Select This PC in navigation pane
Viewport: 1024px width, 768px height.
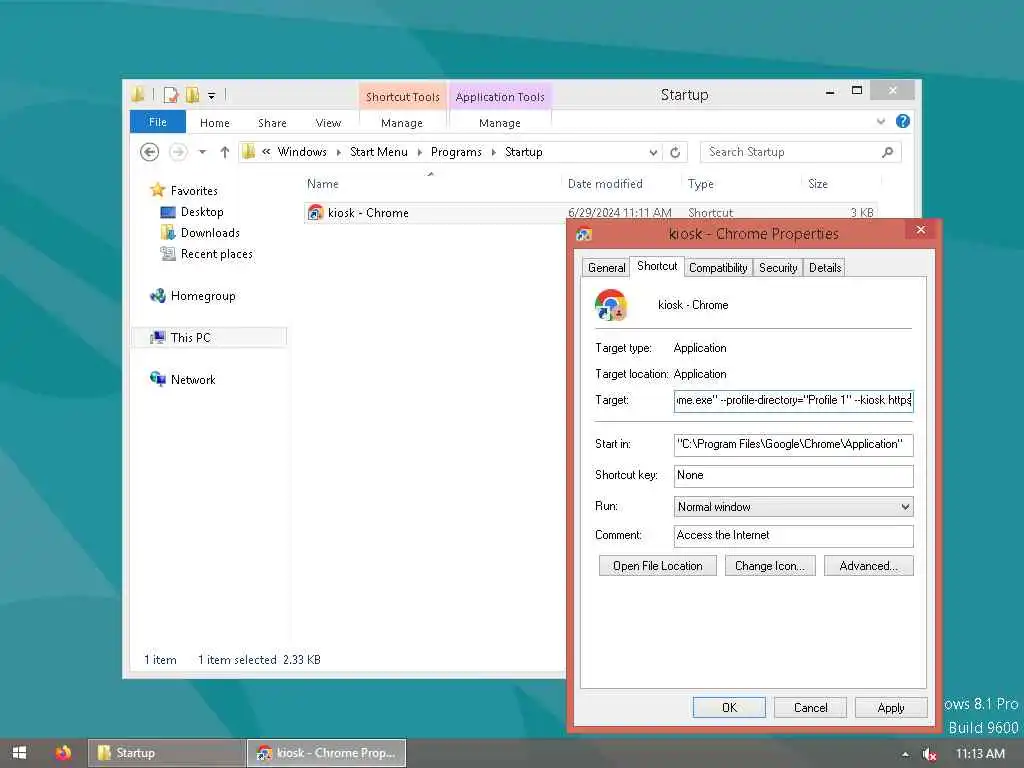190,338
